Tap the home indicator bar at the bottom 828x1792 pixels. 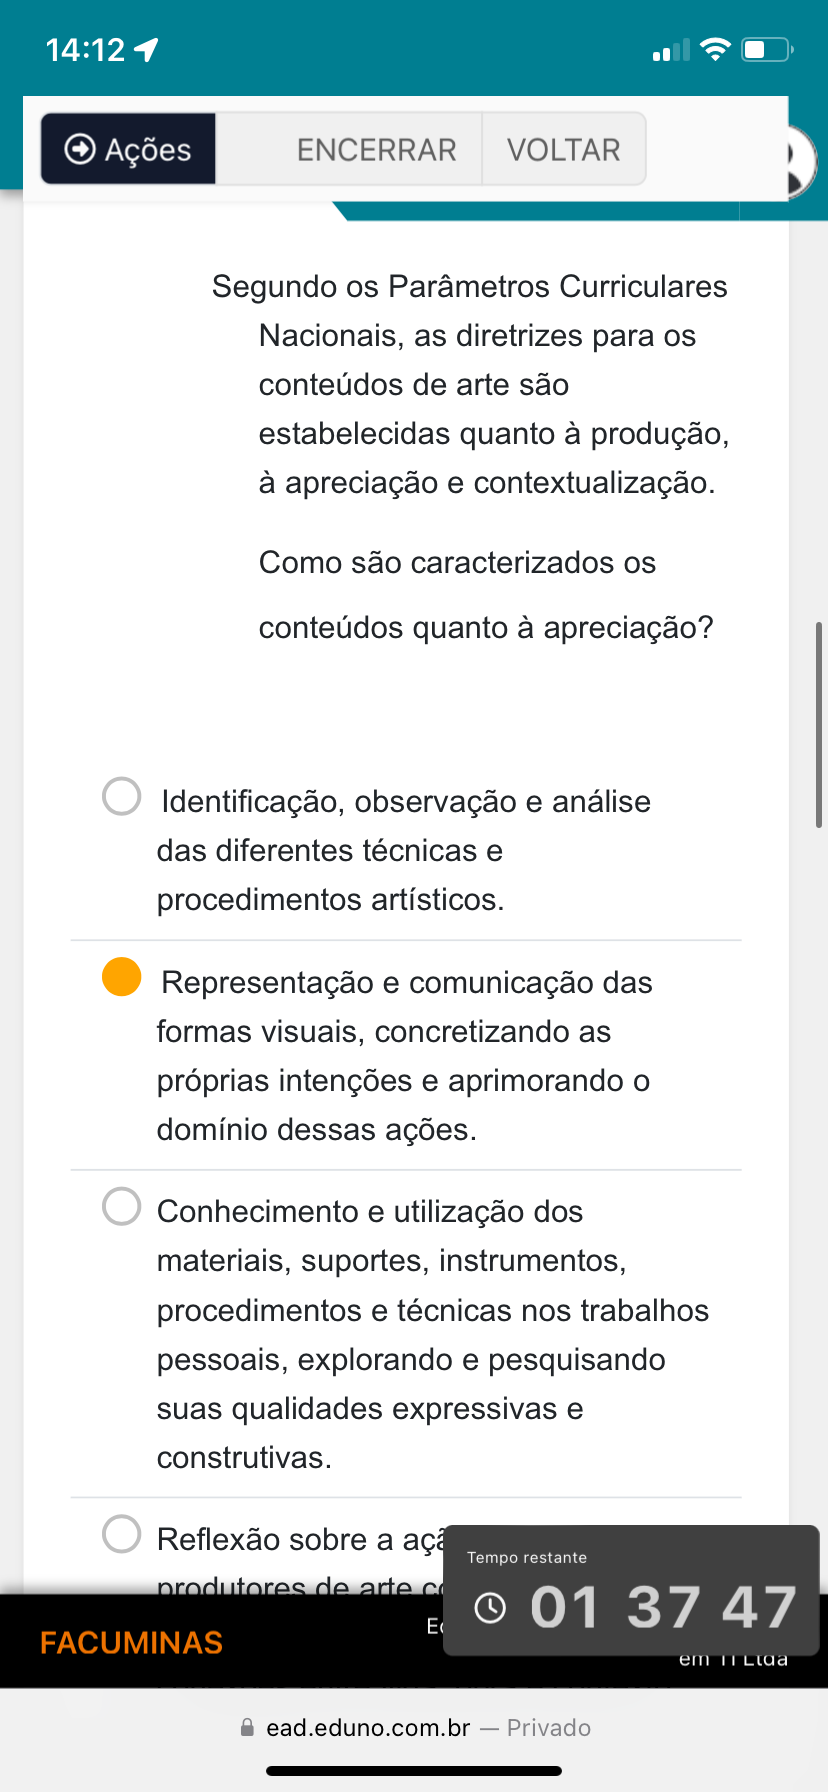point(414,1771)
